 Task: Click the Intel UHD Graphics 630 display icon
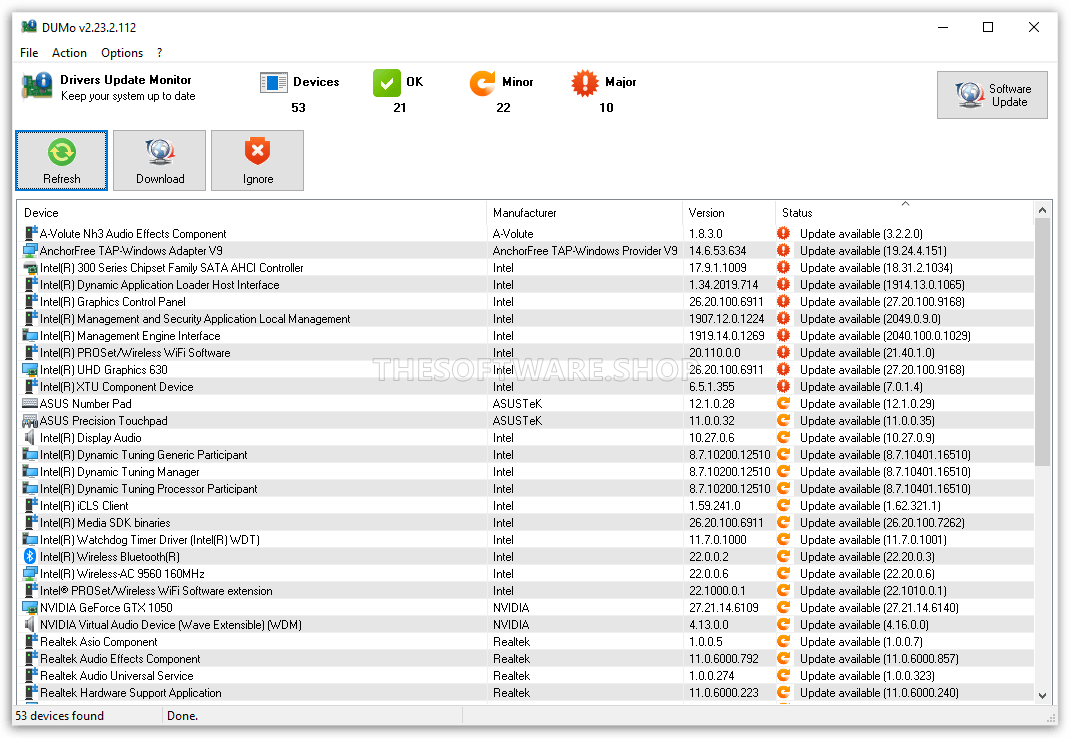[x=31, y=369]
